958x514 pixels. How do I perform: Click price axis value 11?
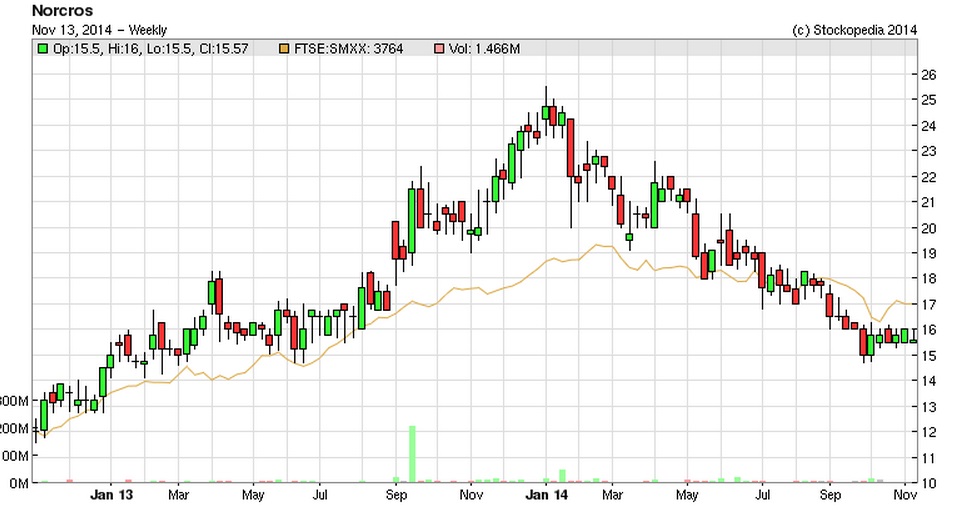(929, 458)
